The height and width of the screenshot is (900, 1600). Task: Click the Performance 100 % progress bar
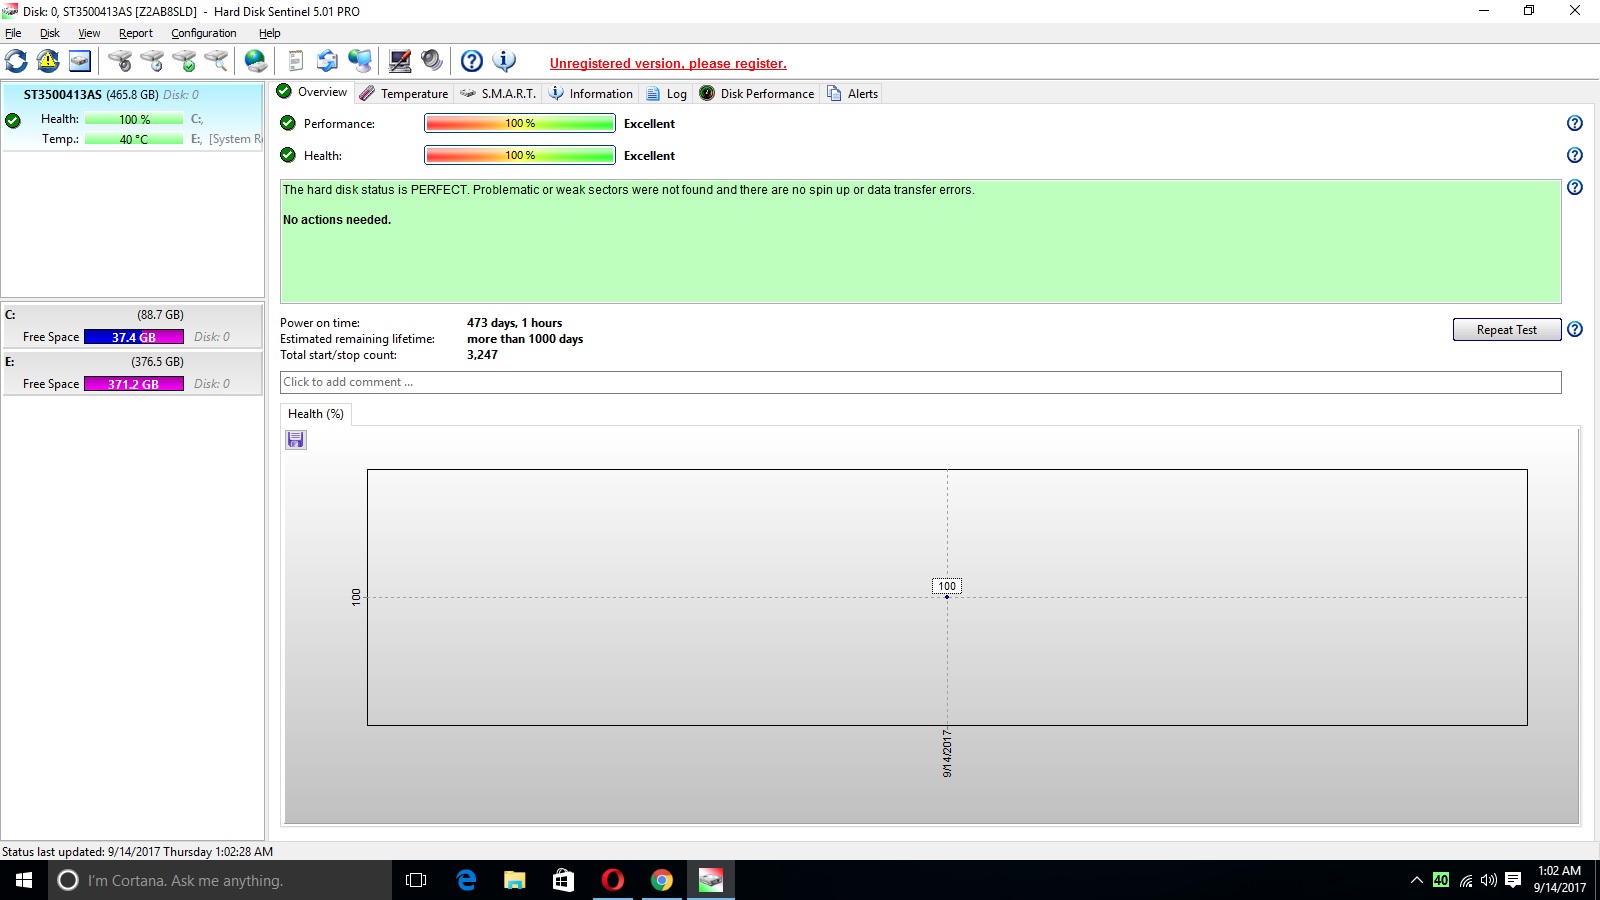[x=520, y=123]
